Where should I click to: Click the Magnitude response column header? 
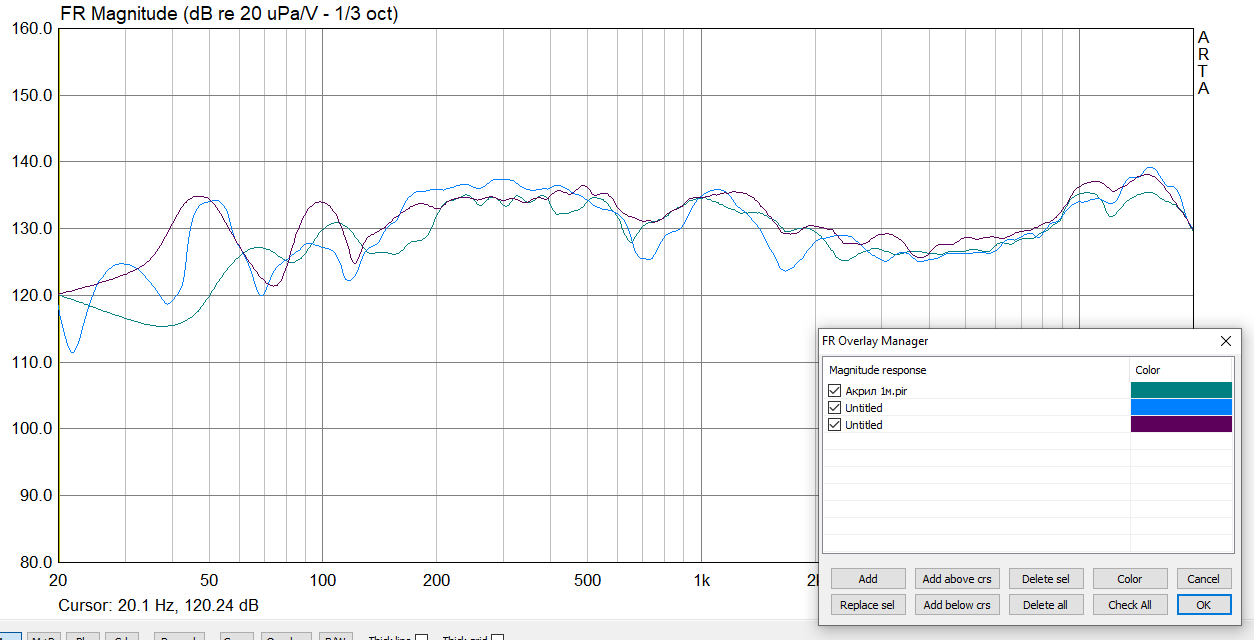[976, 370]
